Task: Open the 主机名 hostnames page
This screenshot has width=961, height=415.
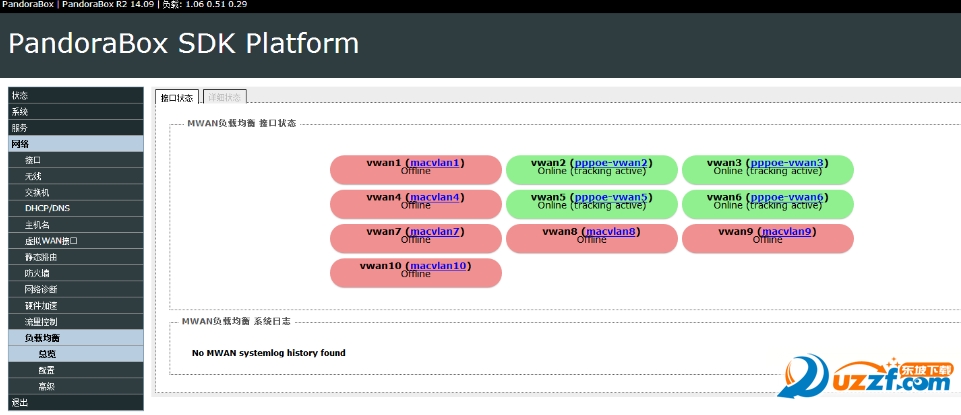Action: (x=76, y=224)
